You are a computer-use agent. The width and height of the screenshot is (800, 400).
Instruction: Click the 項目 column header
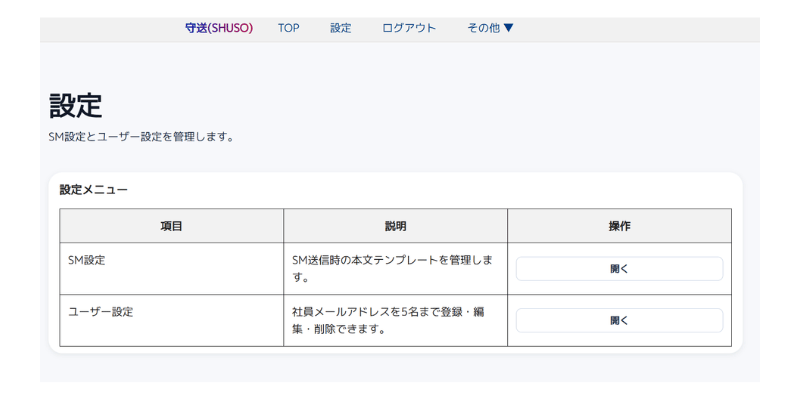172,226
